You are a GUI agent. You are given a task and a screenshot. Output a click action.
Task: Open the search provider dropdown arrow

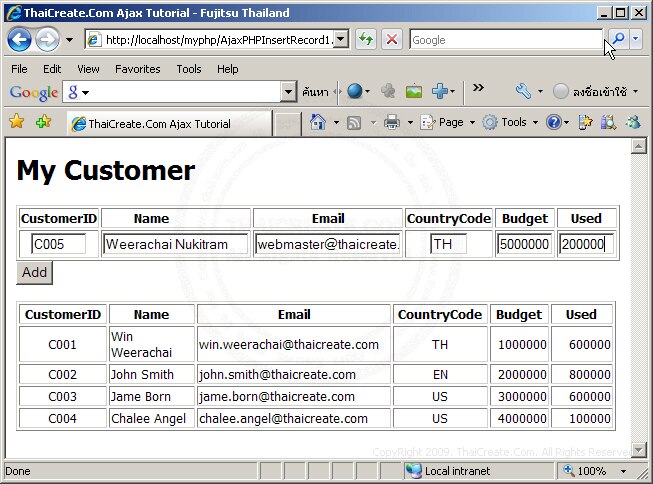click(x=636, y=39)
